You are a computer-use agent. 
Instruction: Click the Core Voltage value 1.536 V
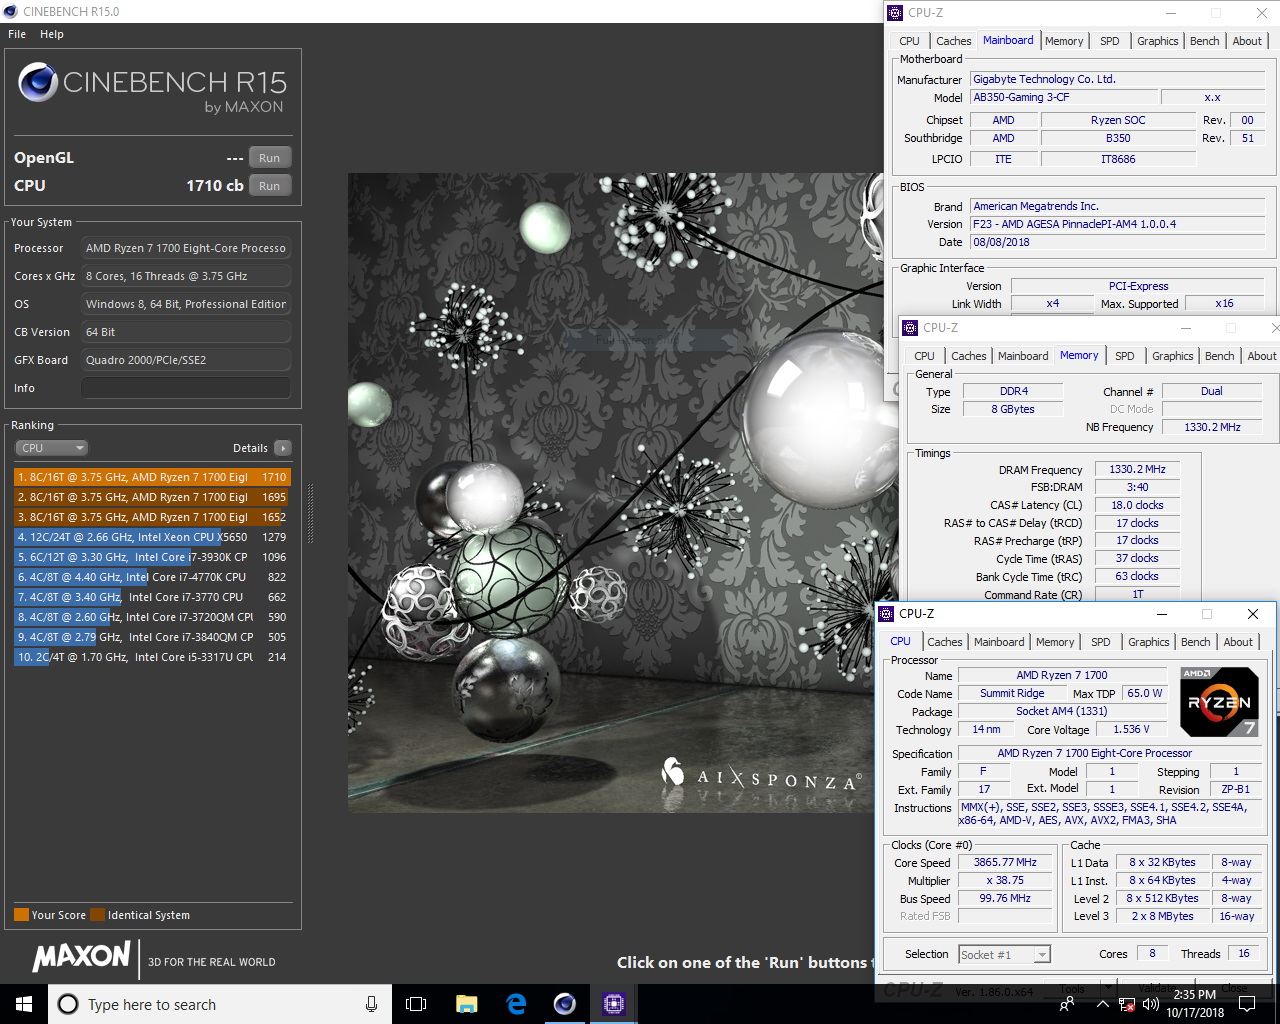point(1131,729)
